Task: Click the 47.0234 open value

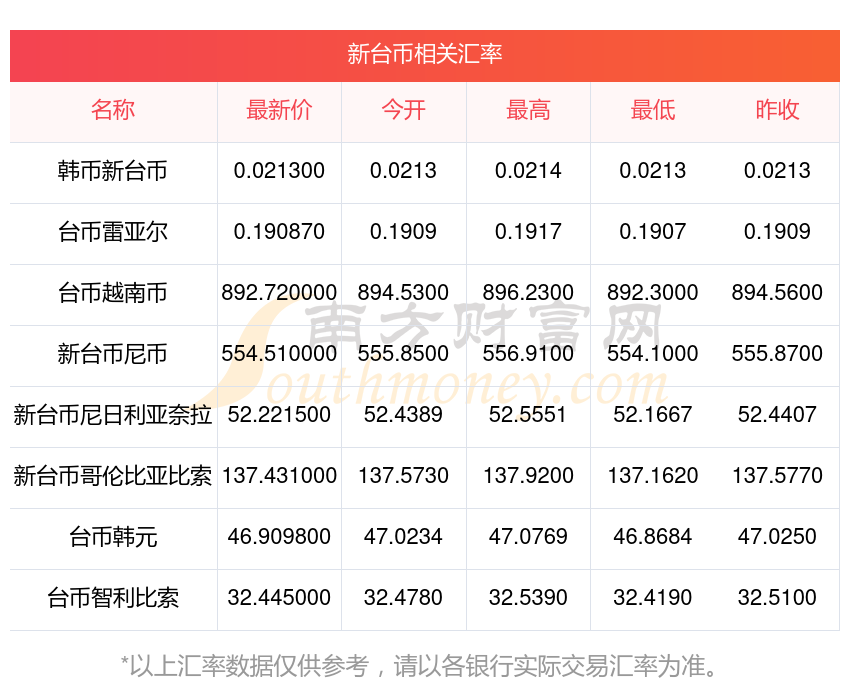Action: [x=403, y=537]
